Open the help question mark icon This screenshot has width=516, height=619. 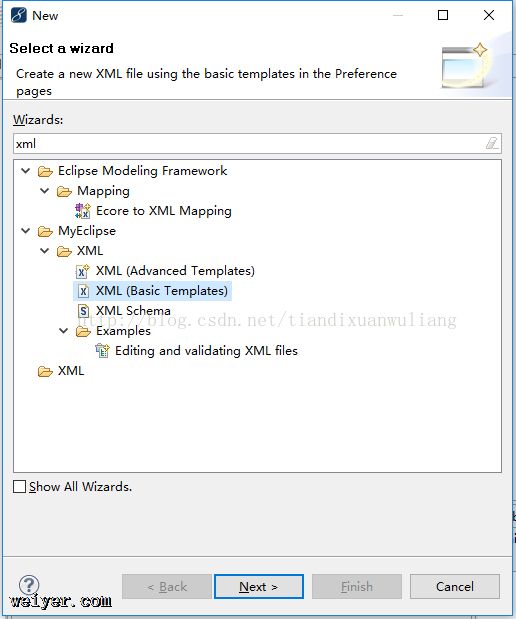point(29,585)
